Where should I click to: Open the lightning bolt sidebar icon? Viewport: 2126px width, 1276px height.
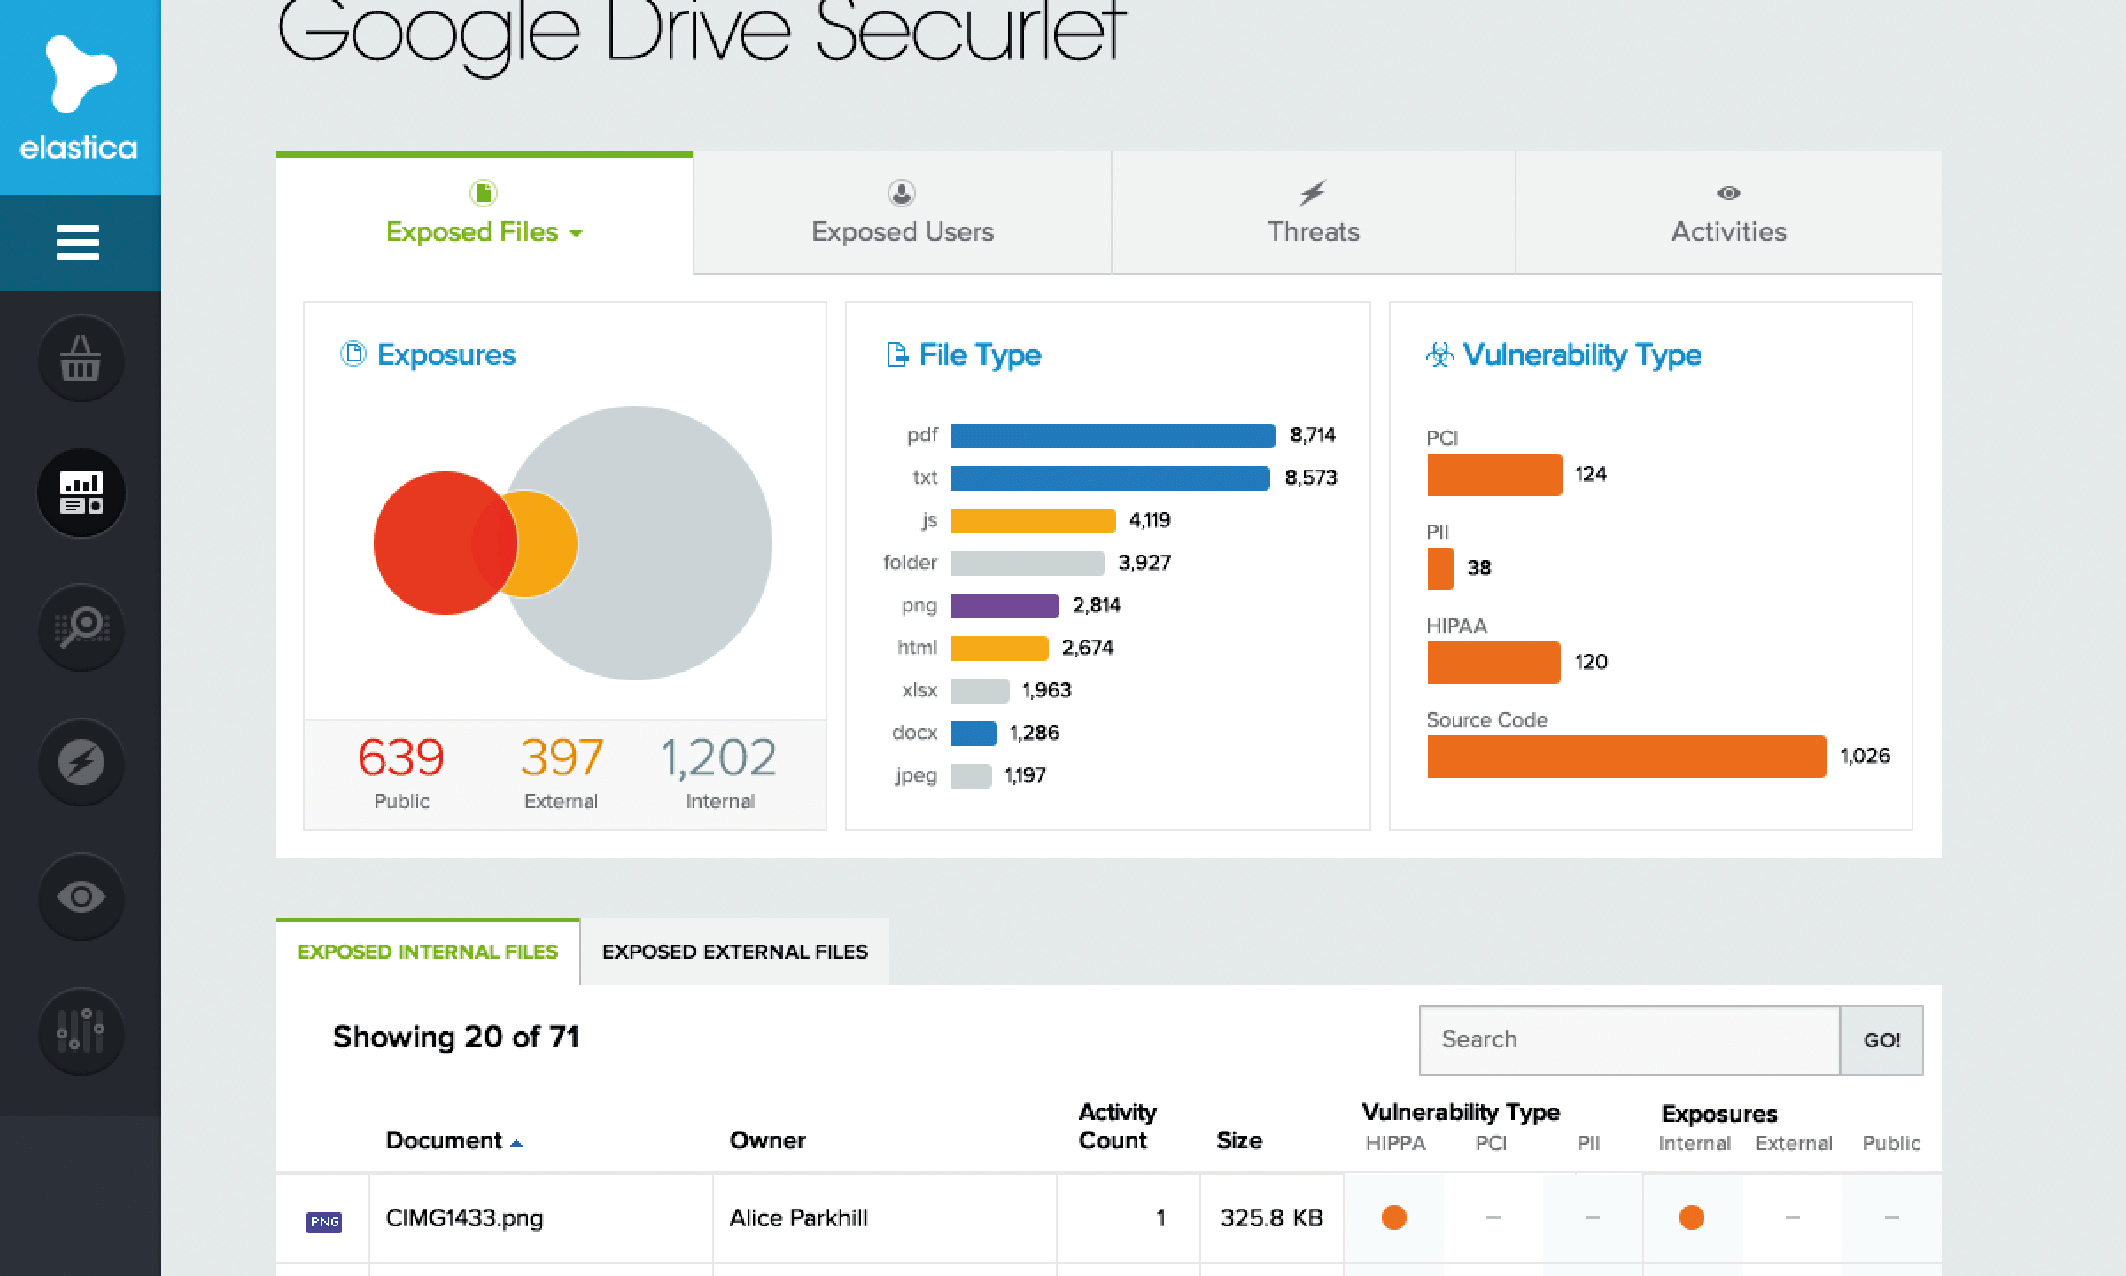pos(81,763)
